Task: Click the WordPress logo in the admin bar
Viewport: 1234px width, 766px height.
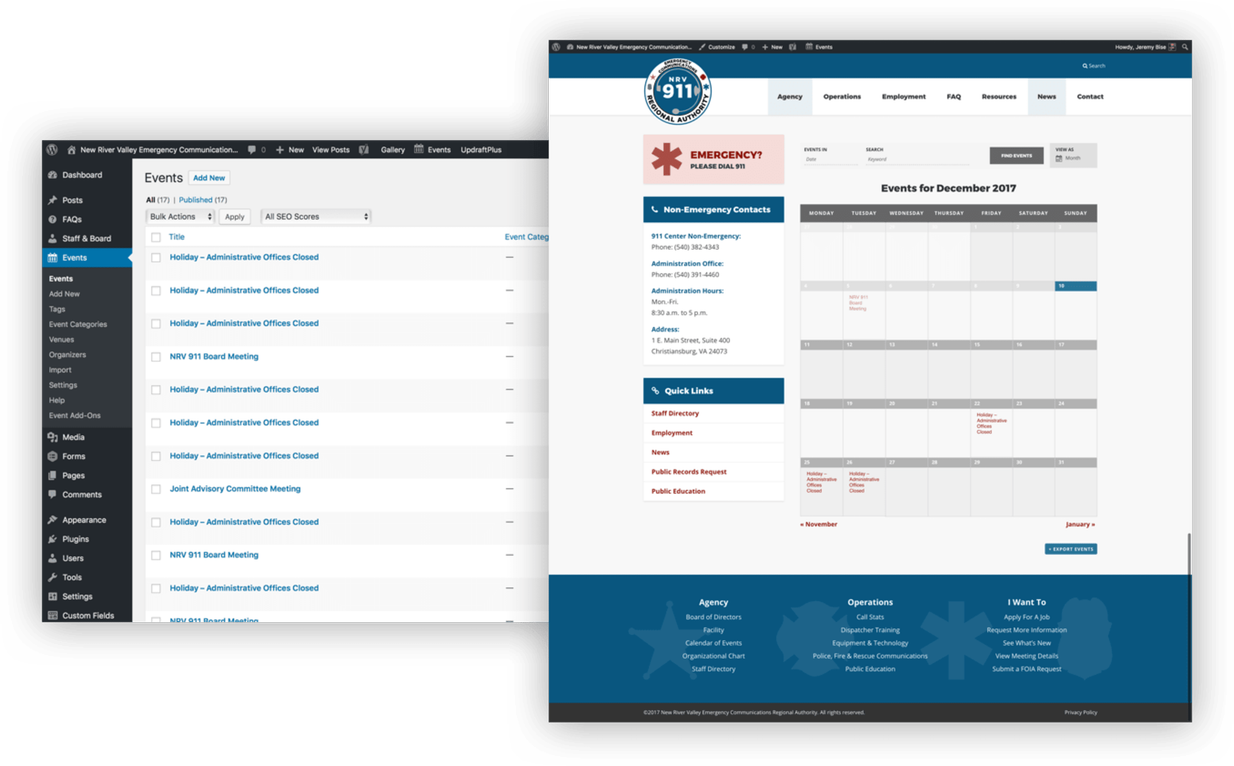Action: point(51,149)
